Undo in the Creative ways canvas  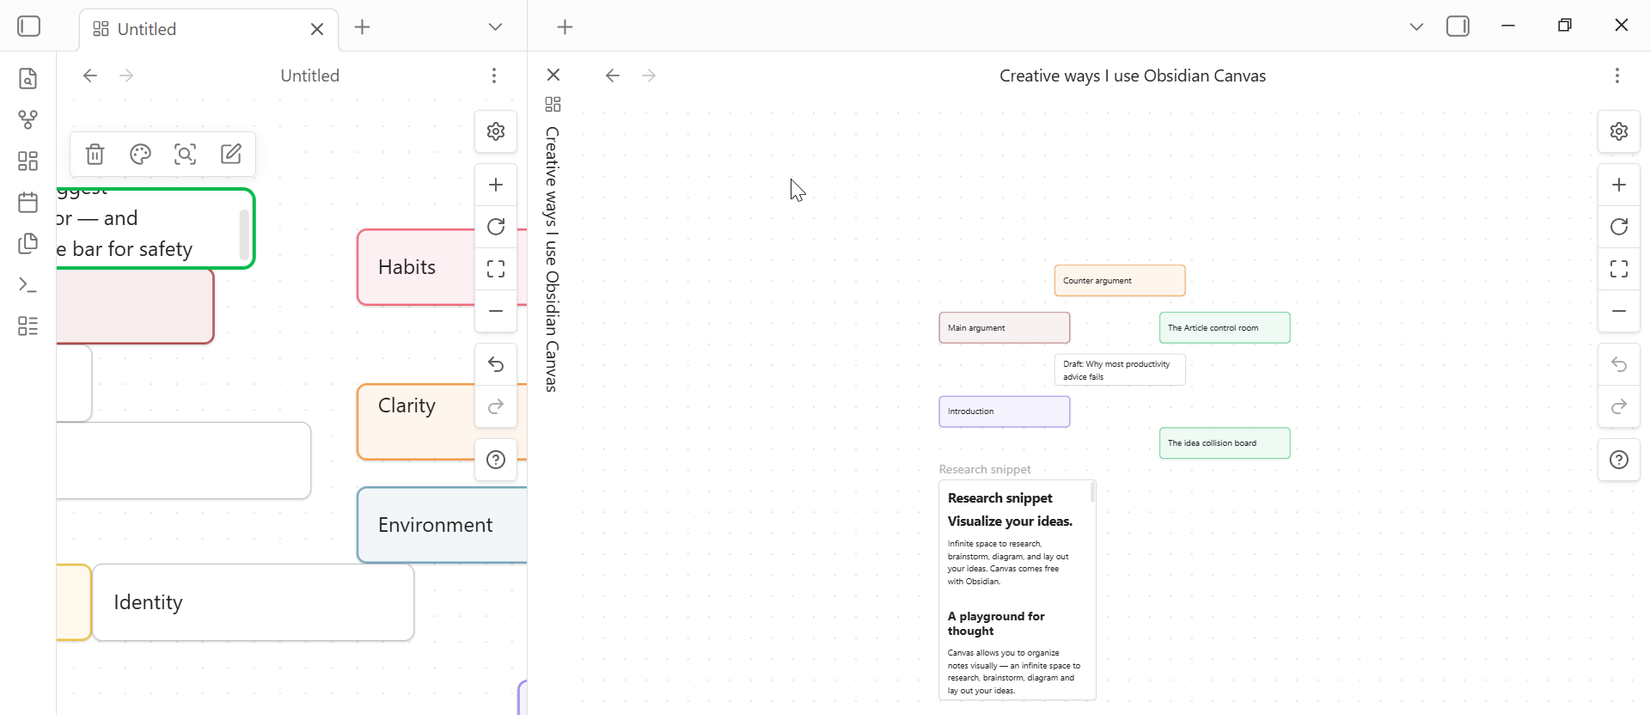coord(1619,365)
